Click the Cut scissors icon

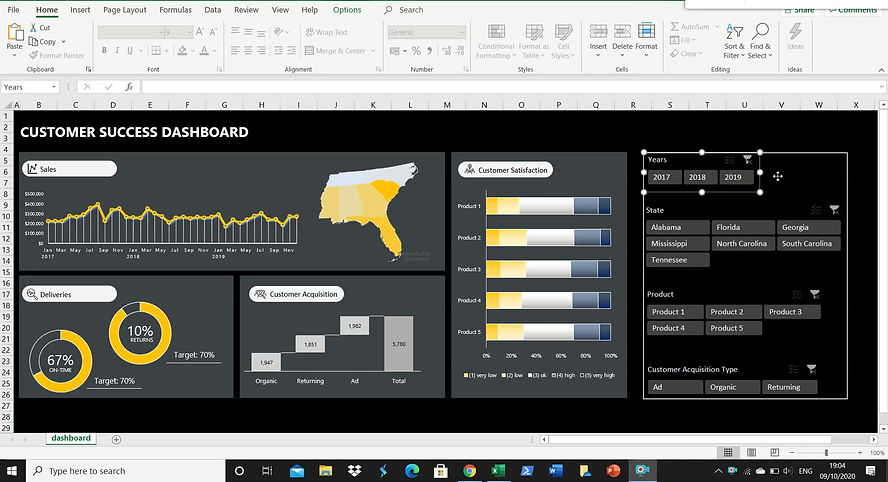[x=33, y=27]
